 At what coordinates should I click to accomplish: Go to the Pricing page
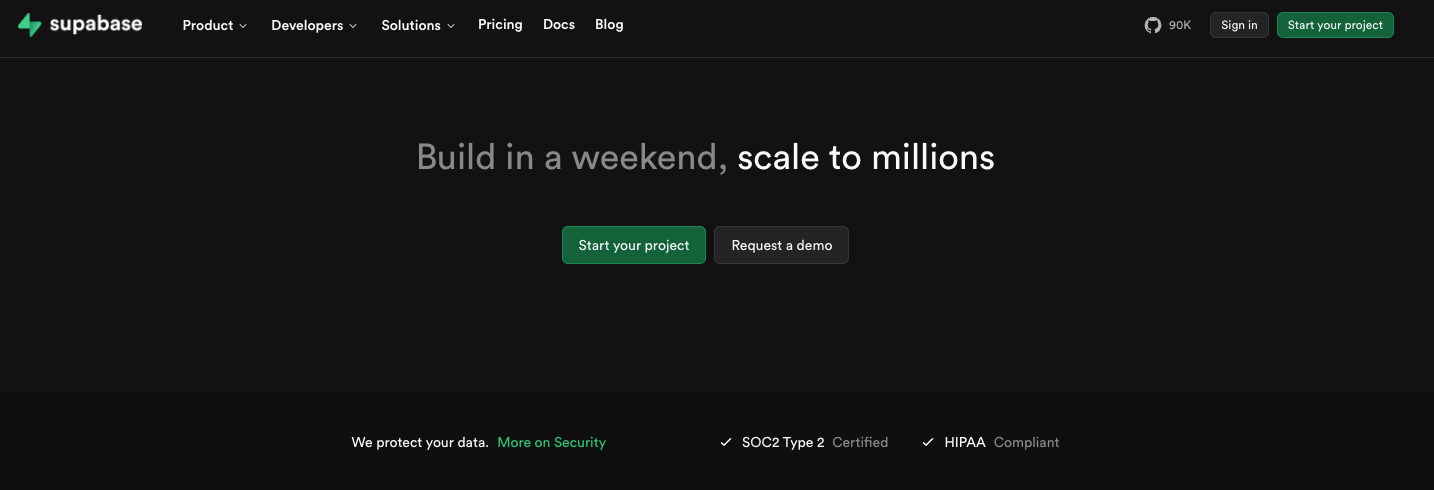coord(500,24)
